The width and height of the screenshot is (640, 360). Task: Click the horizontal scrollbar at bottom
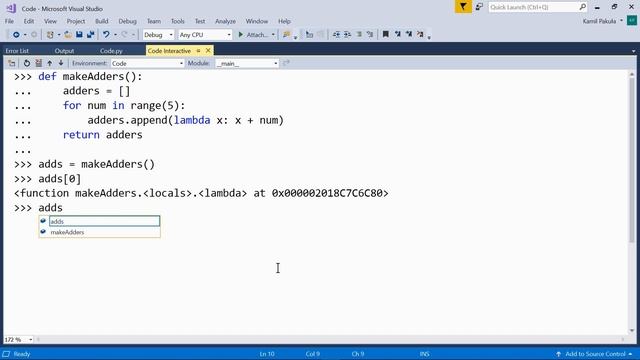click(331, 340)
